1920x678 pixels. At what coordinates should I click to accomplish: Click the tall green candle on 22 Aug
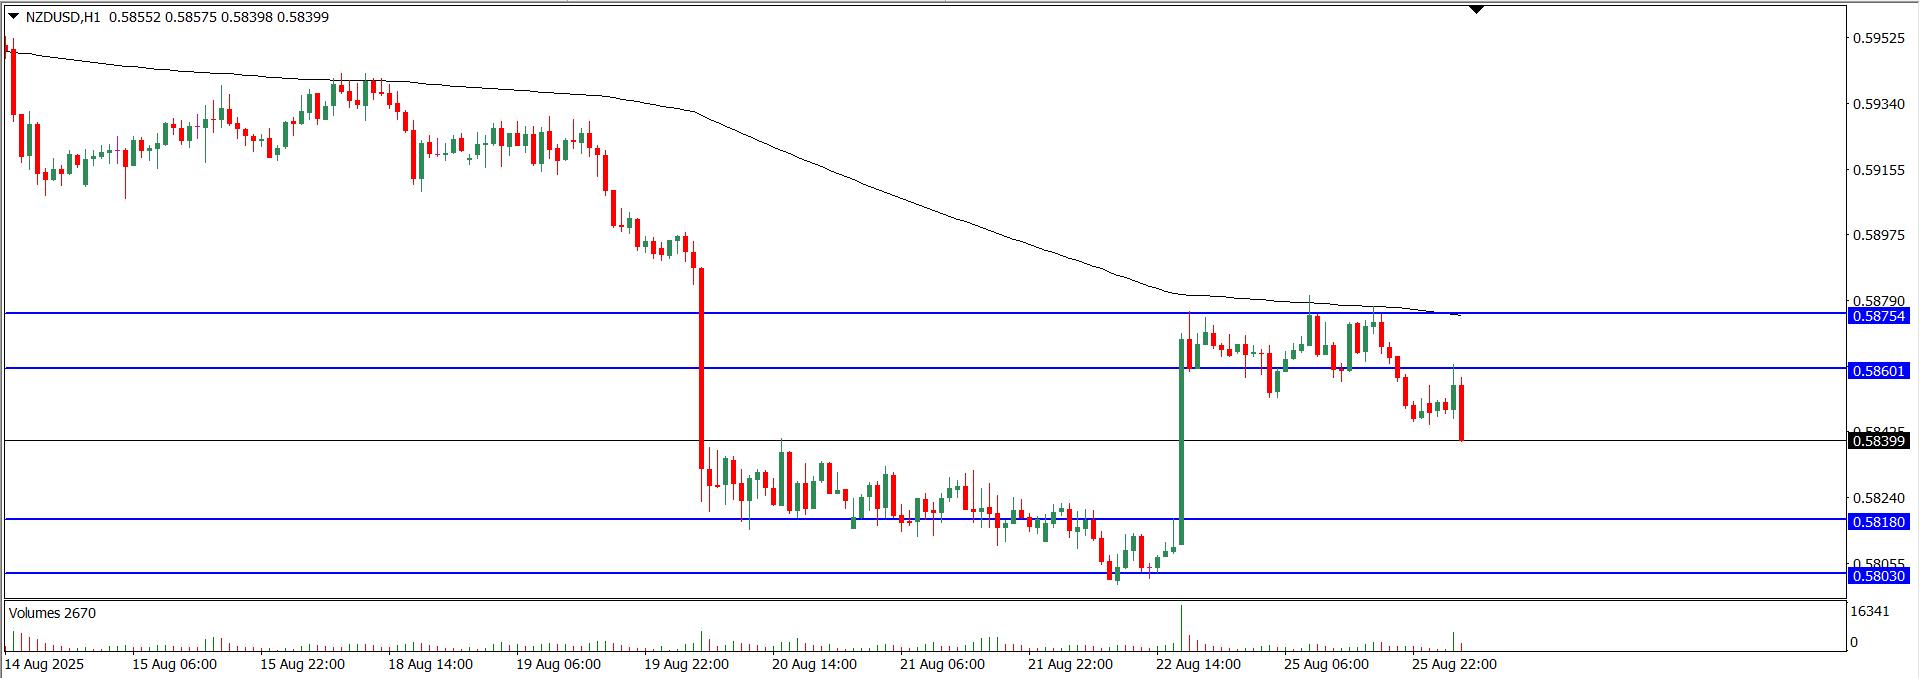click(1182, 442)
